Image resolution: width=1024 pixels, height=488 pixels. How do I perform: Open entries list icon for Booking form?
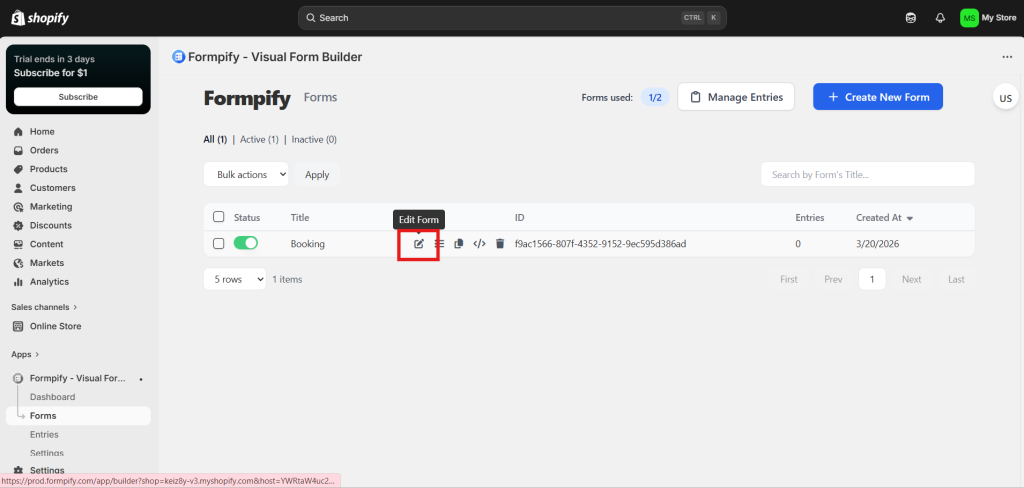(x=439, y=244)
